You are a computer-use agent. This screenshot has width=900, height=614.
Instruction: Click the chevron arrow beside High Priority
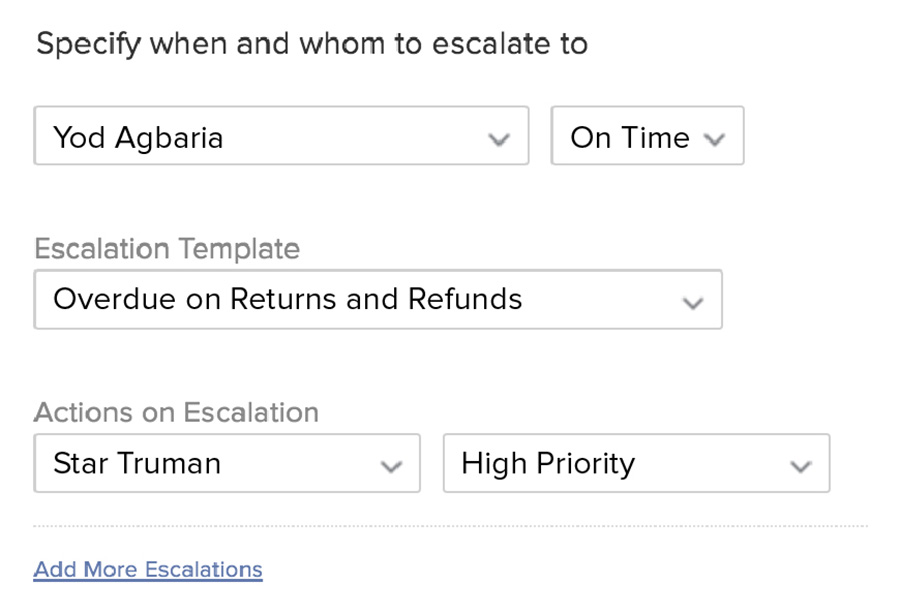pos(800,466)
